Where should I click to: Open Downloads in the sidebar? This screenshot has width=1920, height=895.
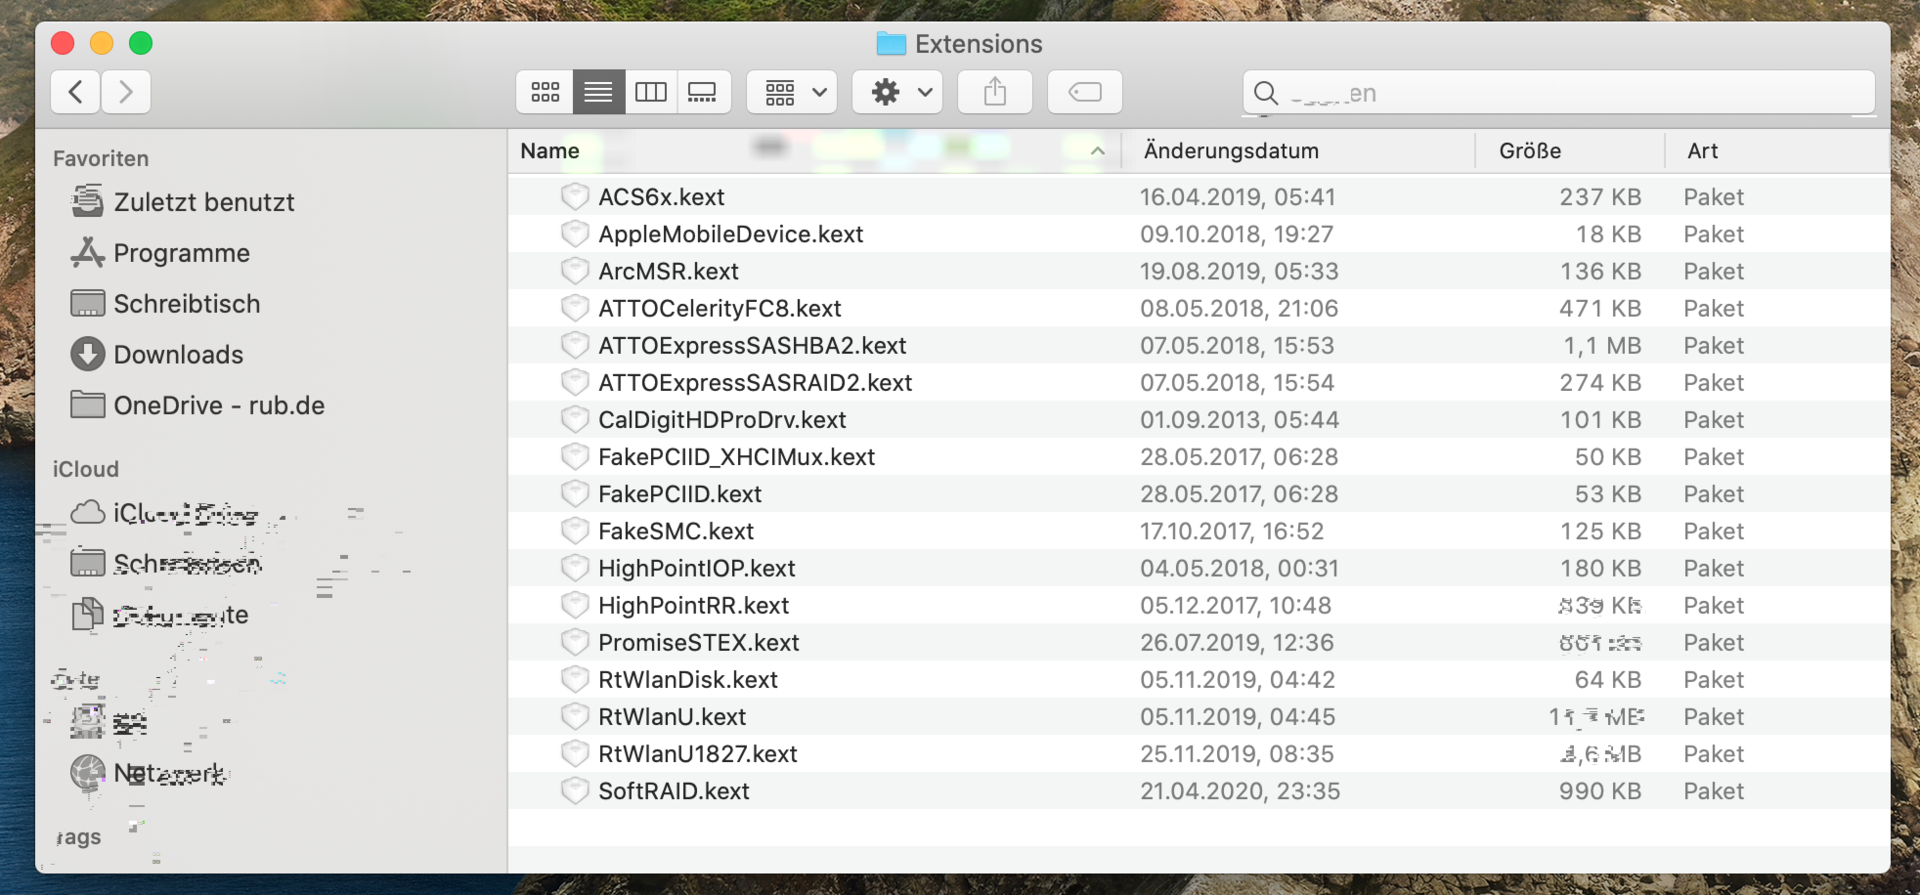pos(178,355)
